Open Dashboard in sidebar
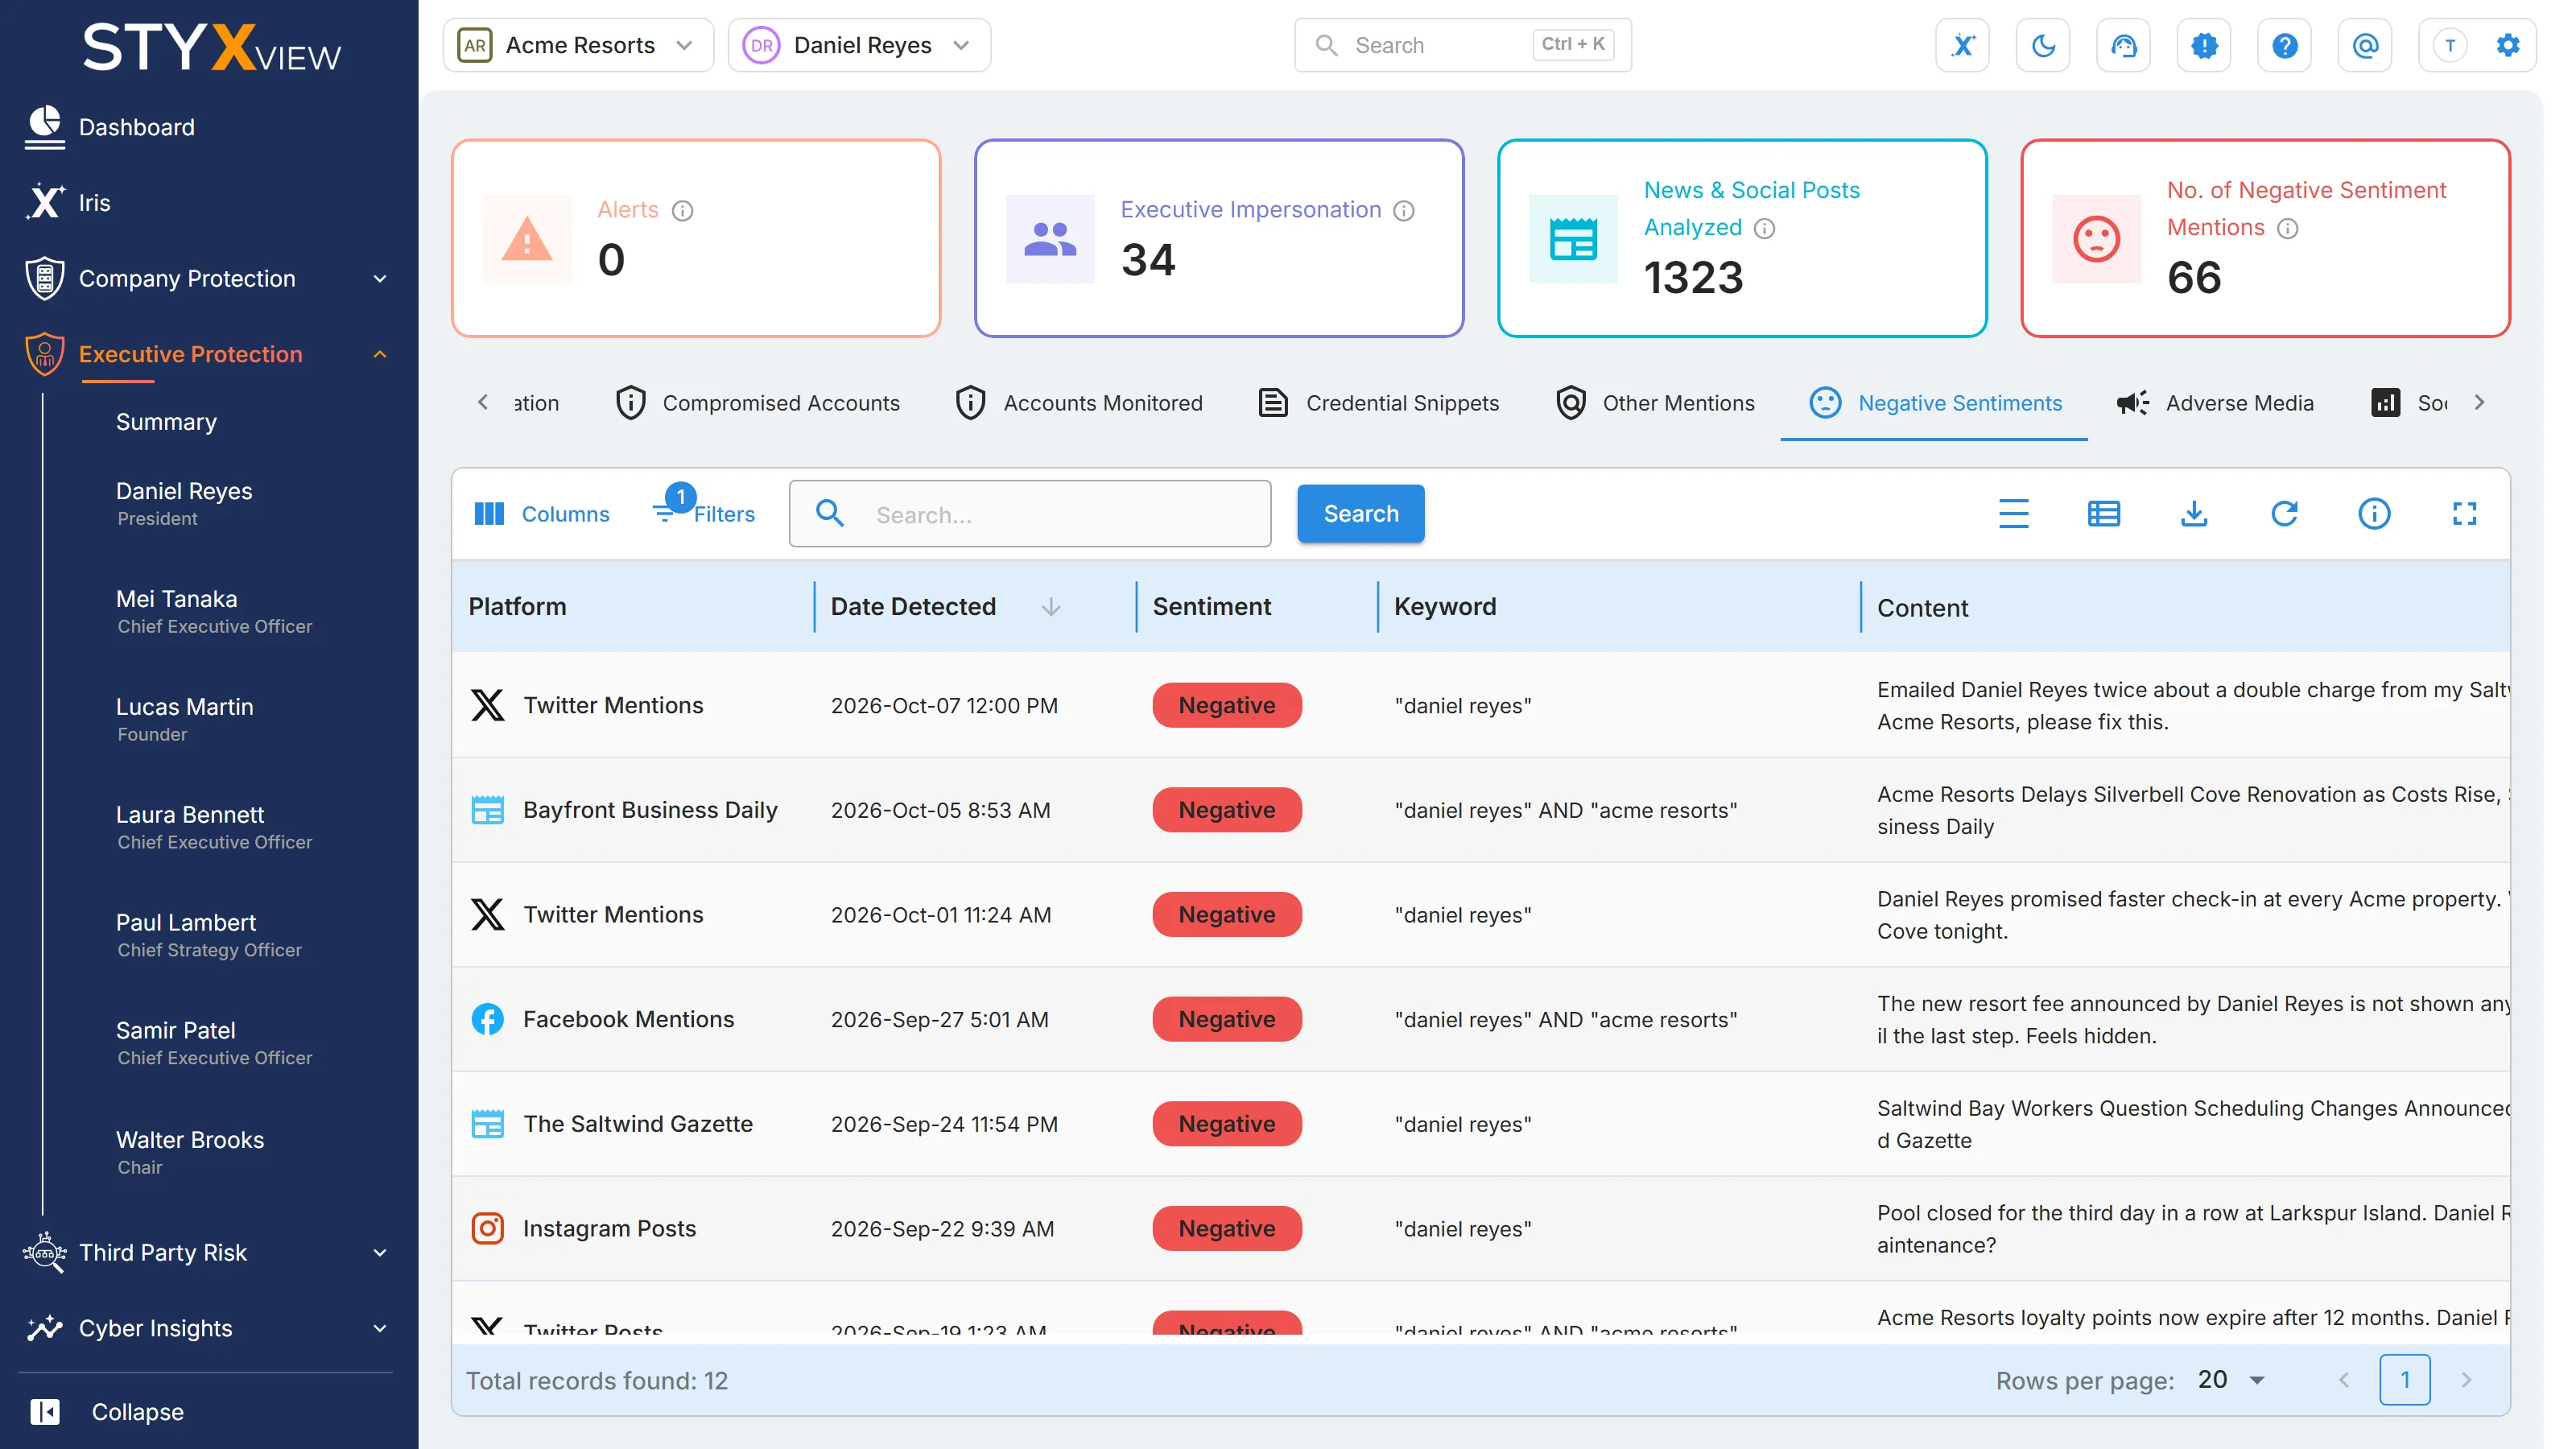The image size is (2576, 1449). pyautogui.click(x=110, y=127)
